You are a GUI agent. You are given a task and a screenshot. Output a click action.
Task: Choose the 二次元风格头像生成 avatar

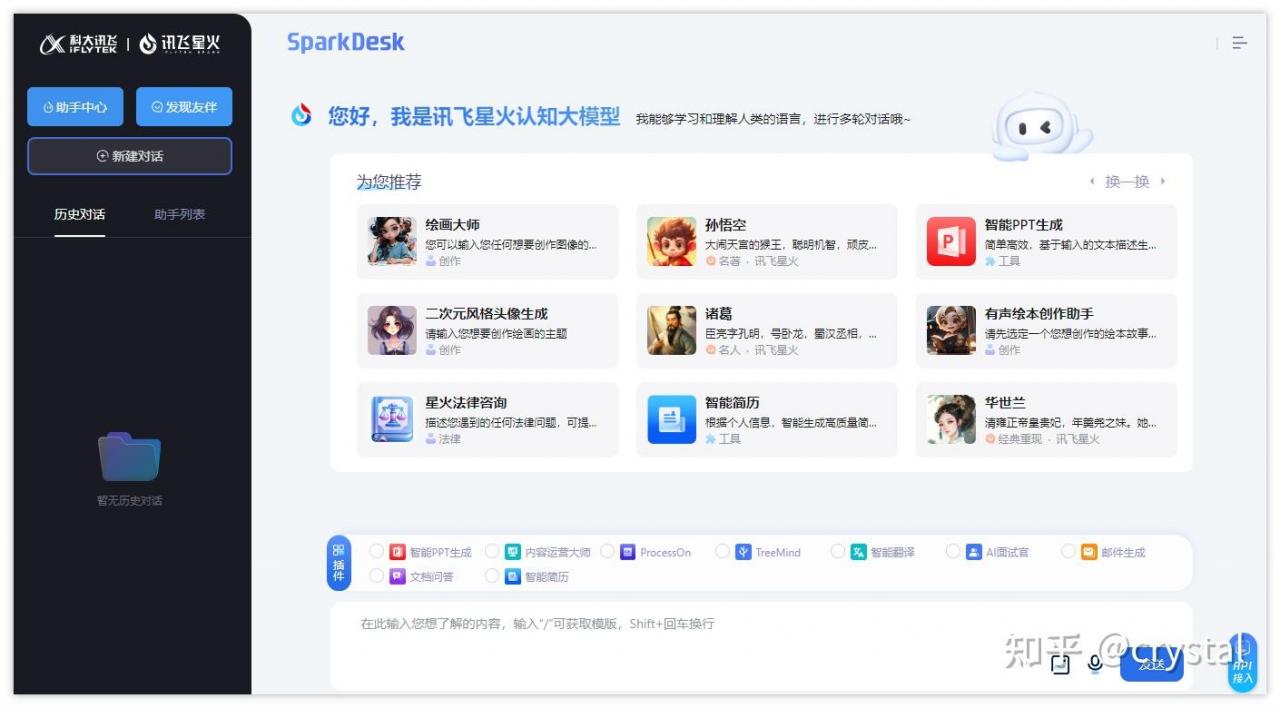coord(392,330)
